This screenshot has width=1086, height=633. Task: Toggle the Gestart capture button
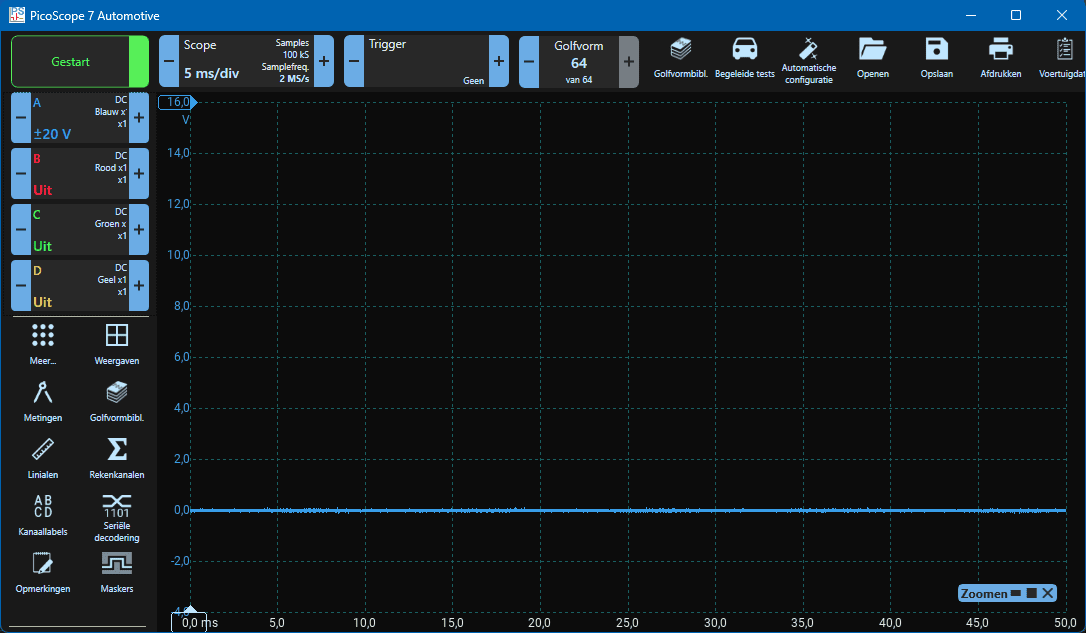[x=70, y=62]
